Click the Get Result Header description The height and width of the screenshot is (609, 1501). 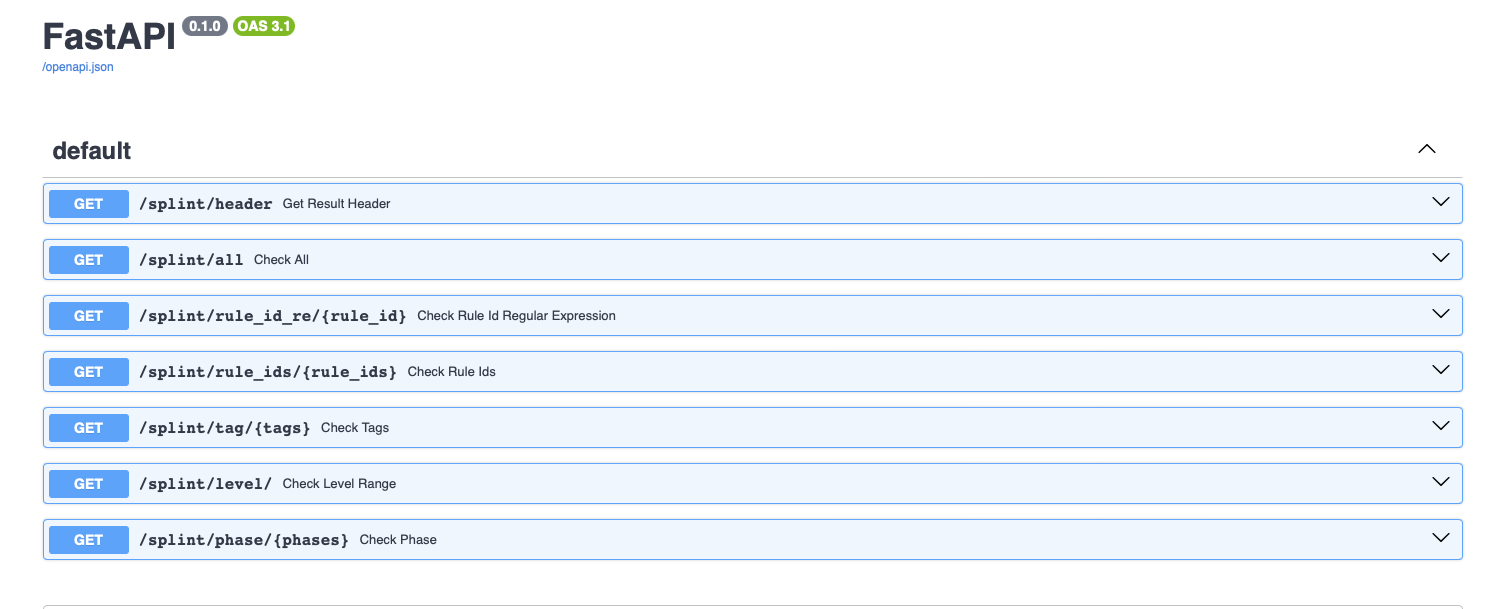coord(336,204)
